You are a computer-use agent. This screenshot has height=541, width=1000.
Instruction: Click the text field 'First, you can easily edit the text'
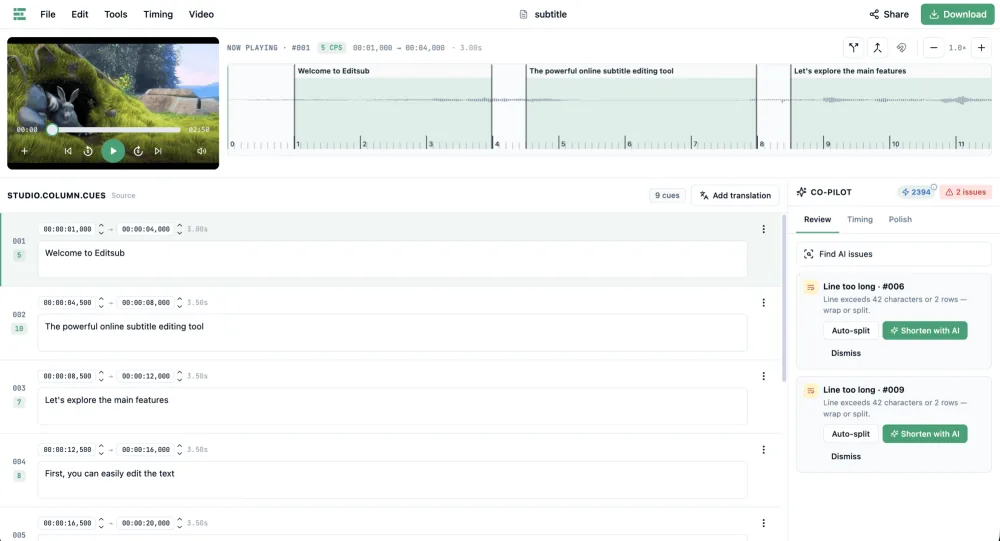[392, 480]
